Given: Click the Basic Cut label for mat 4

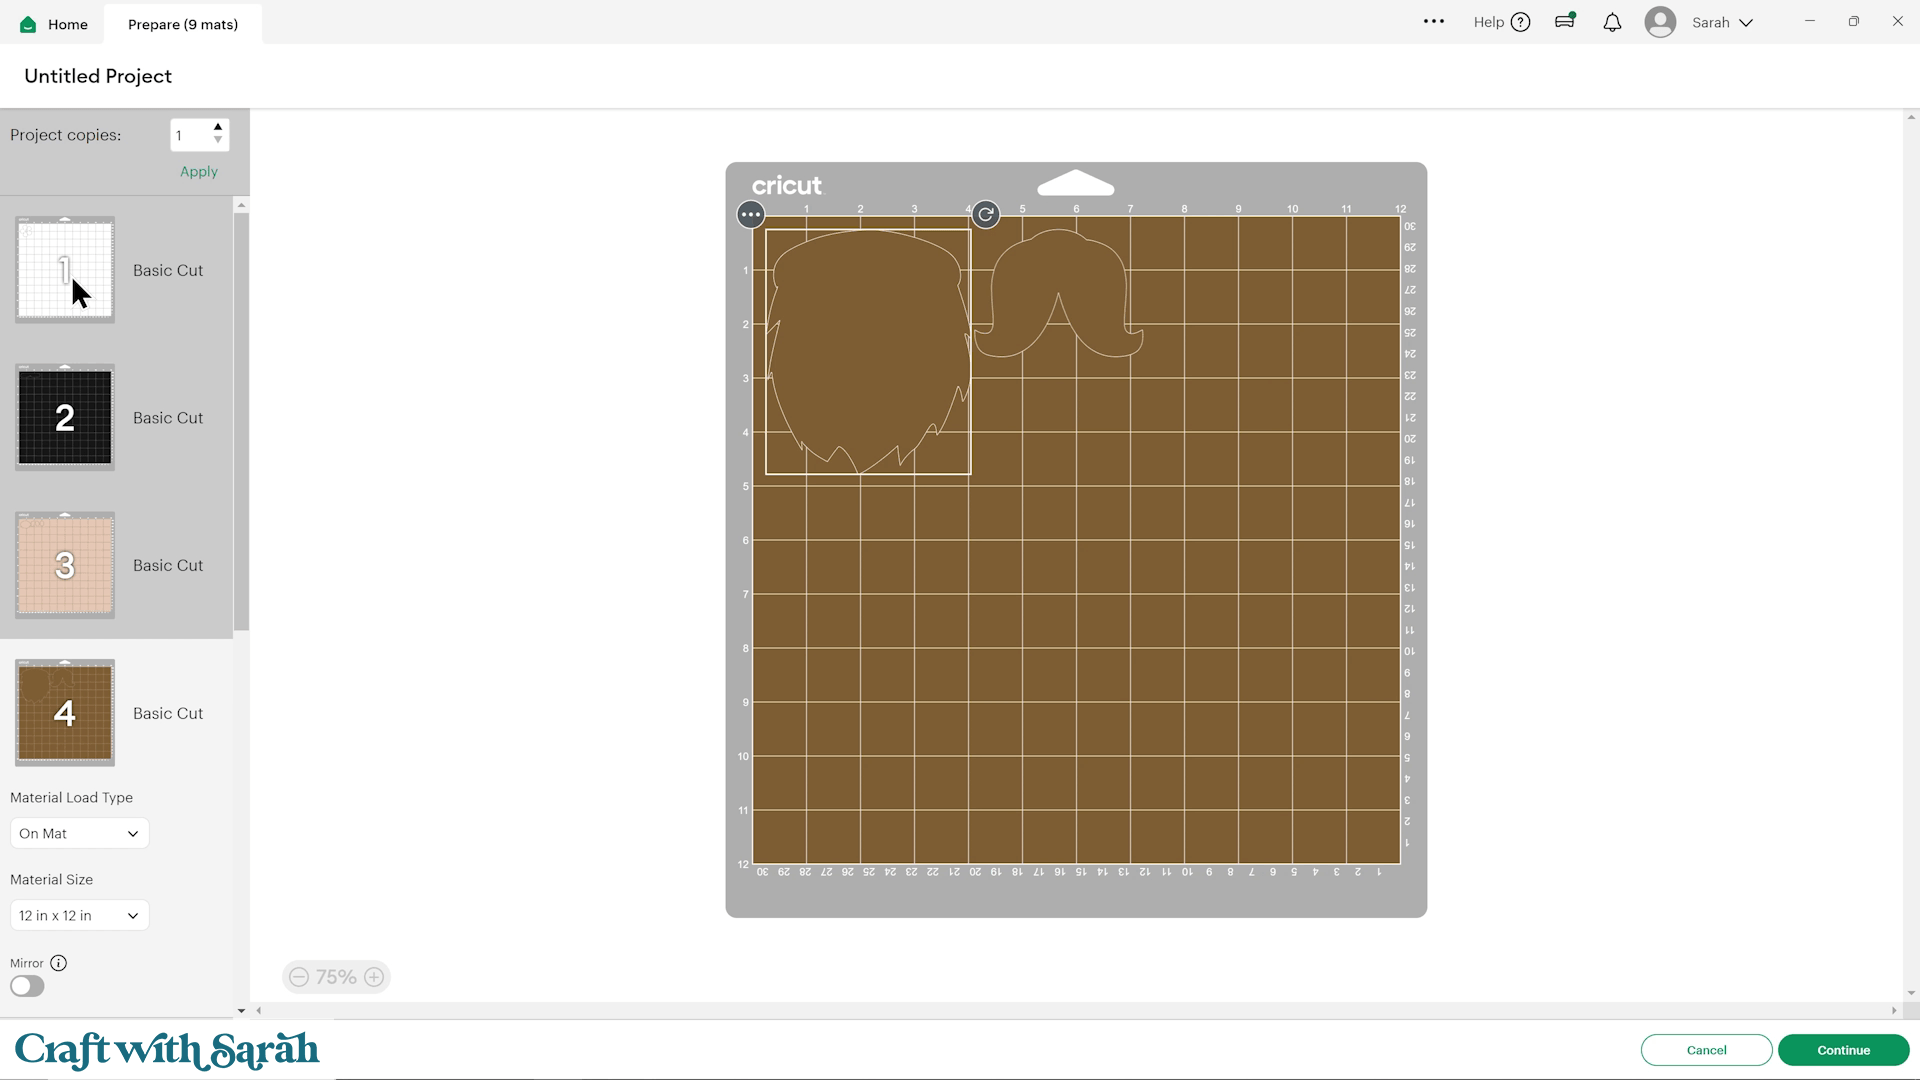Looking at the screenshot, I should (x=168, y=713).
